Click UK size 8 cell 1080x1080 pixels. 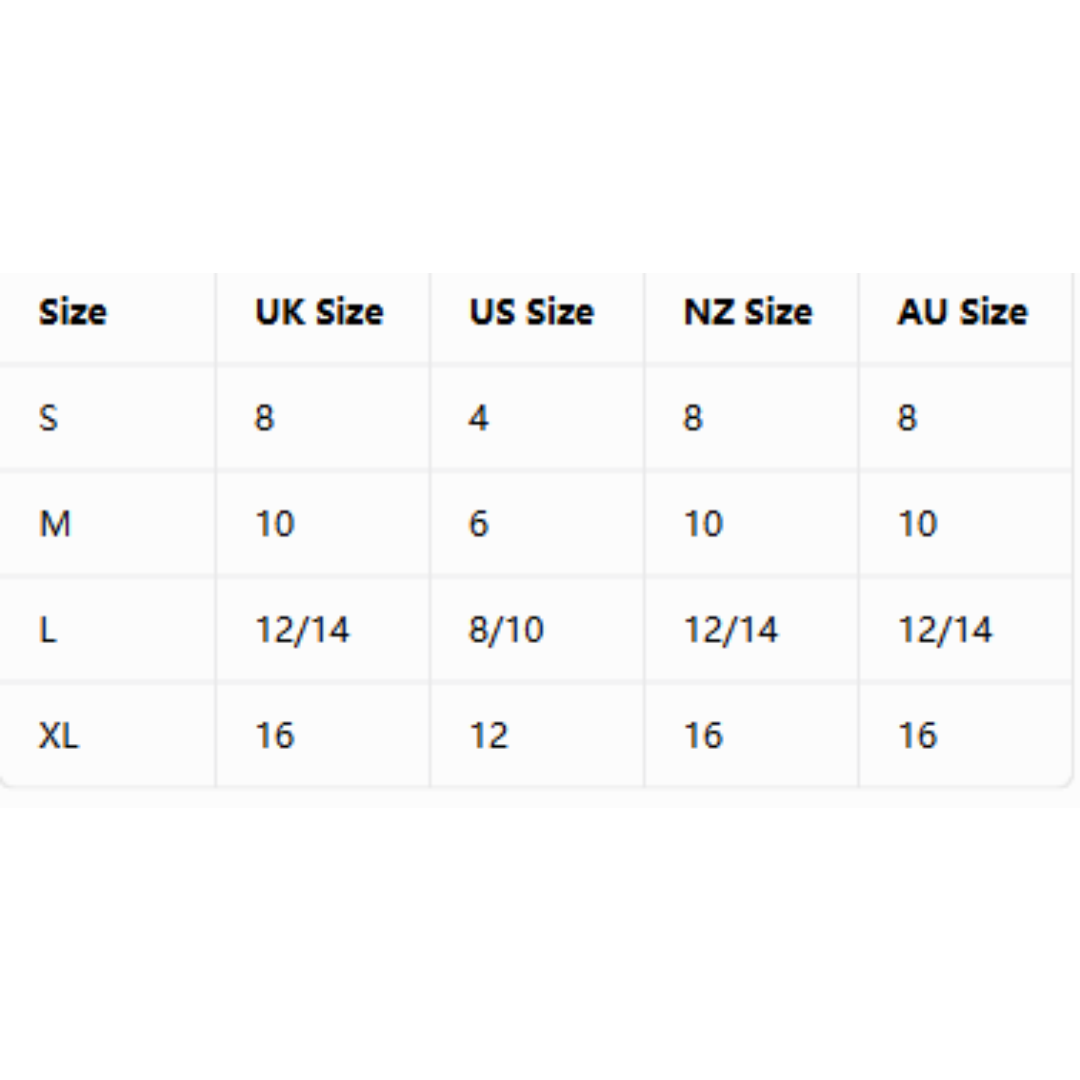click(x=264, y=418)
